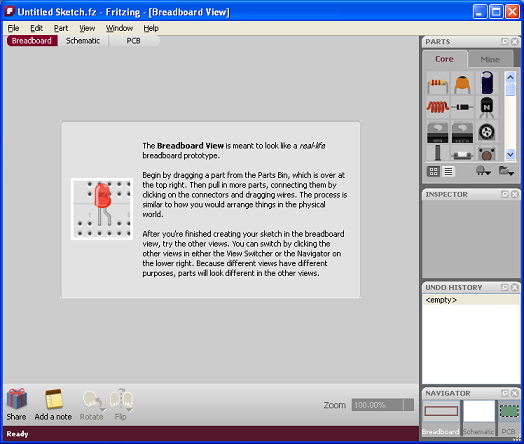Open the part options dropdown in Parts bin
This screenshot has width=524, height=444.
483,171
